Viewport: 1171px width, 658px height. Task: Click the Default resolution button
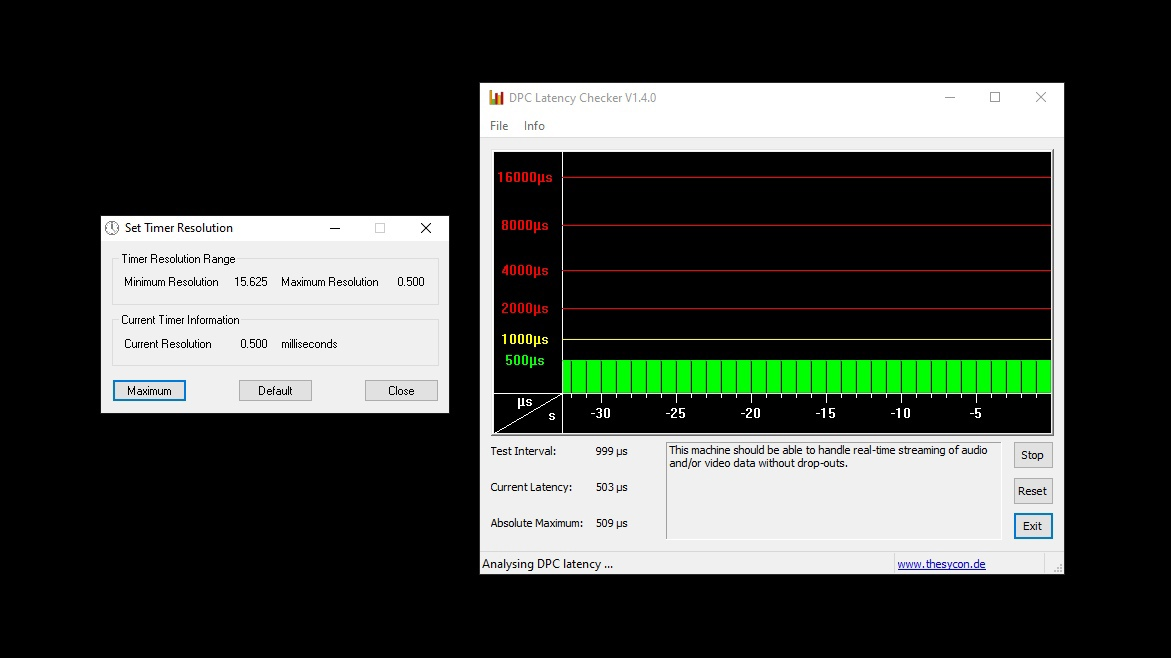click(275, 391)
